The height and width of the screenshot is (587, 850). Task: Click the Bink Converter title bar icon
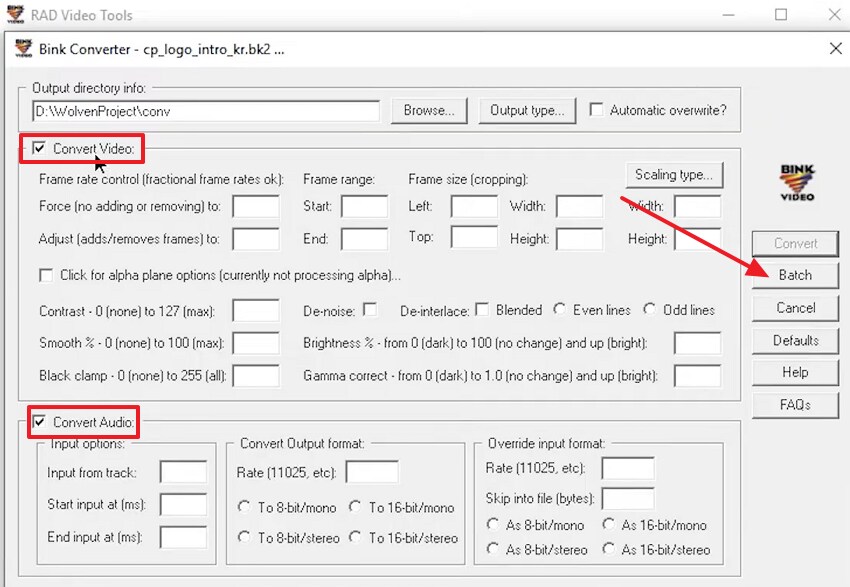point(23,48)
